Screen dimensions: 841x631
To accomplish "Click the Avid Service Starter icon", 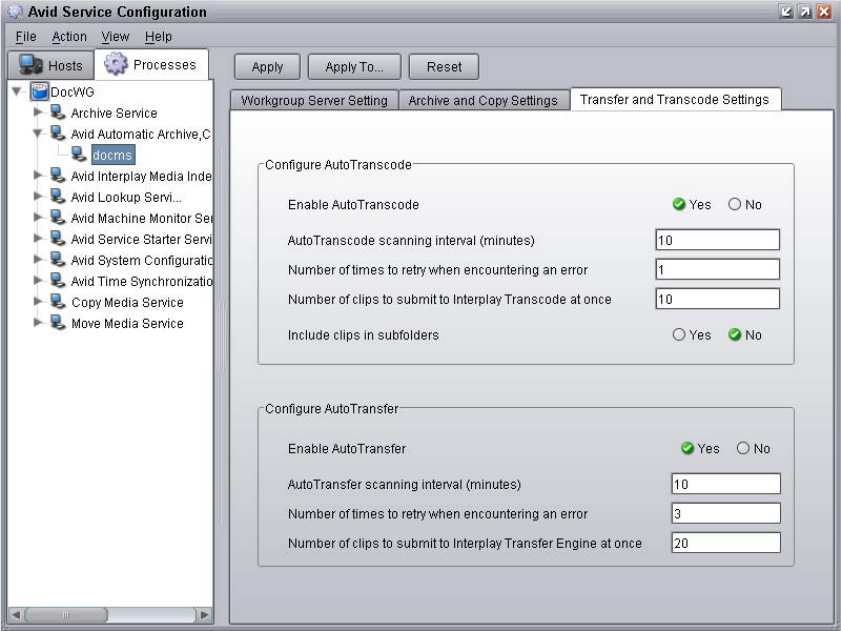I will click(x=58, y=238).
